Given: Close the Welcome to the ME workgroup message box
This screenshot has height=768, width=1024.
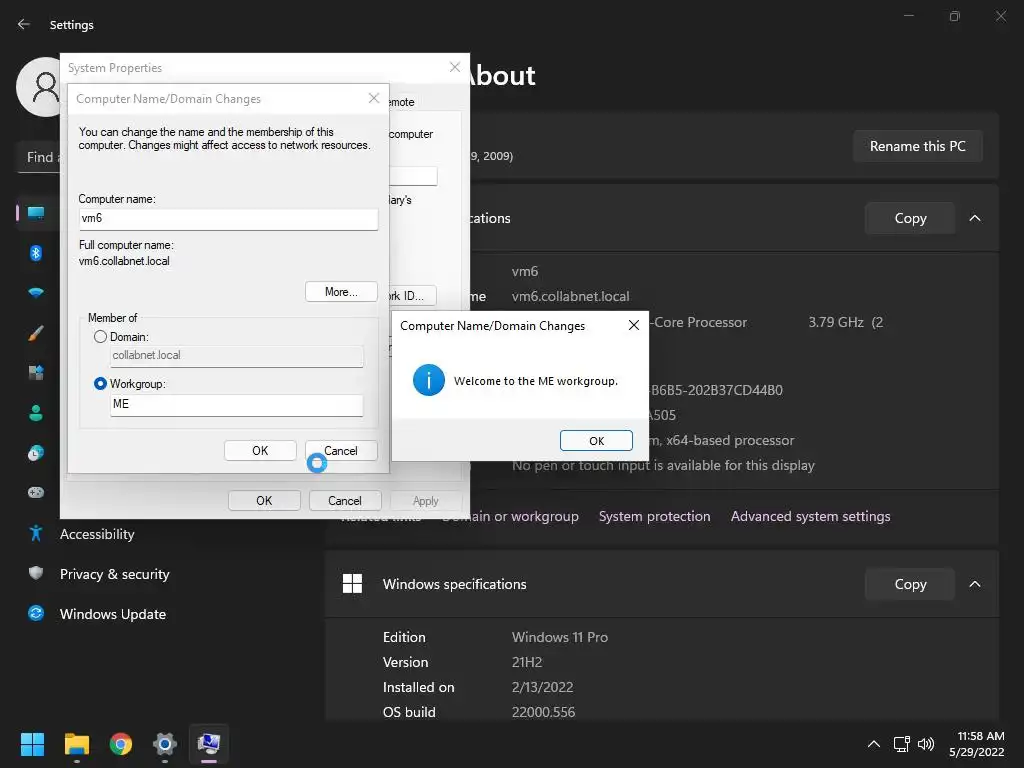Looking at the screenshot, I should click(x=633, y=325).
